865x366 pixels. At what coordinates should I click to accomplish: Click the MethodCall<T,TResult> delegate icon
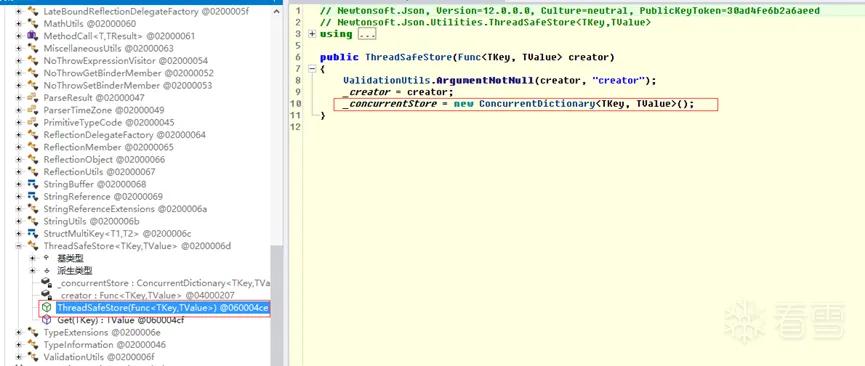33,36
